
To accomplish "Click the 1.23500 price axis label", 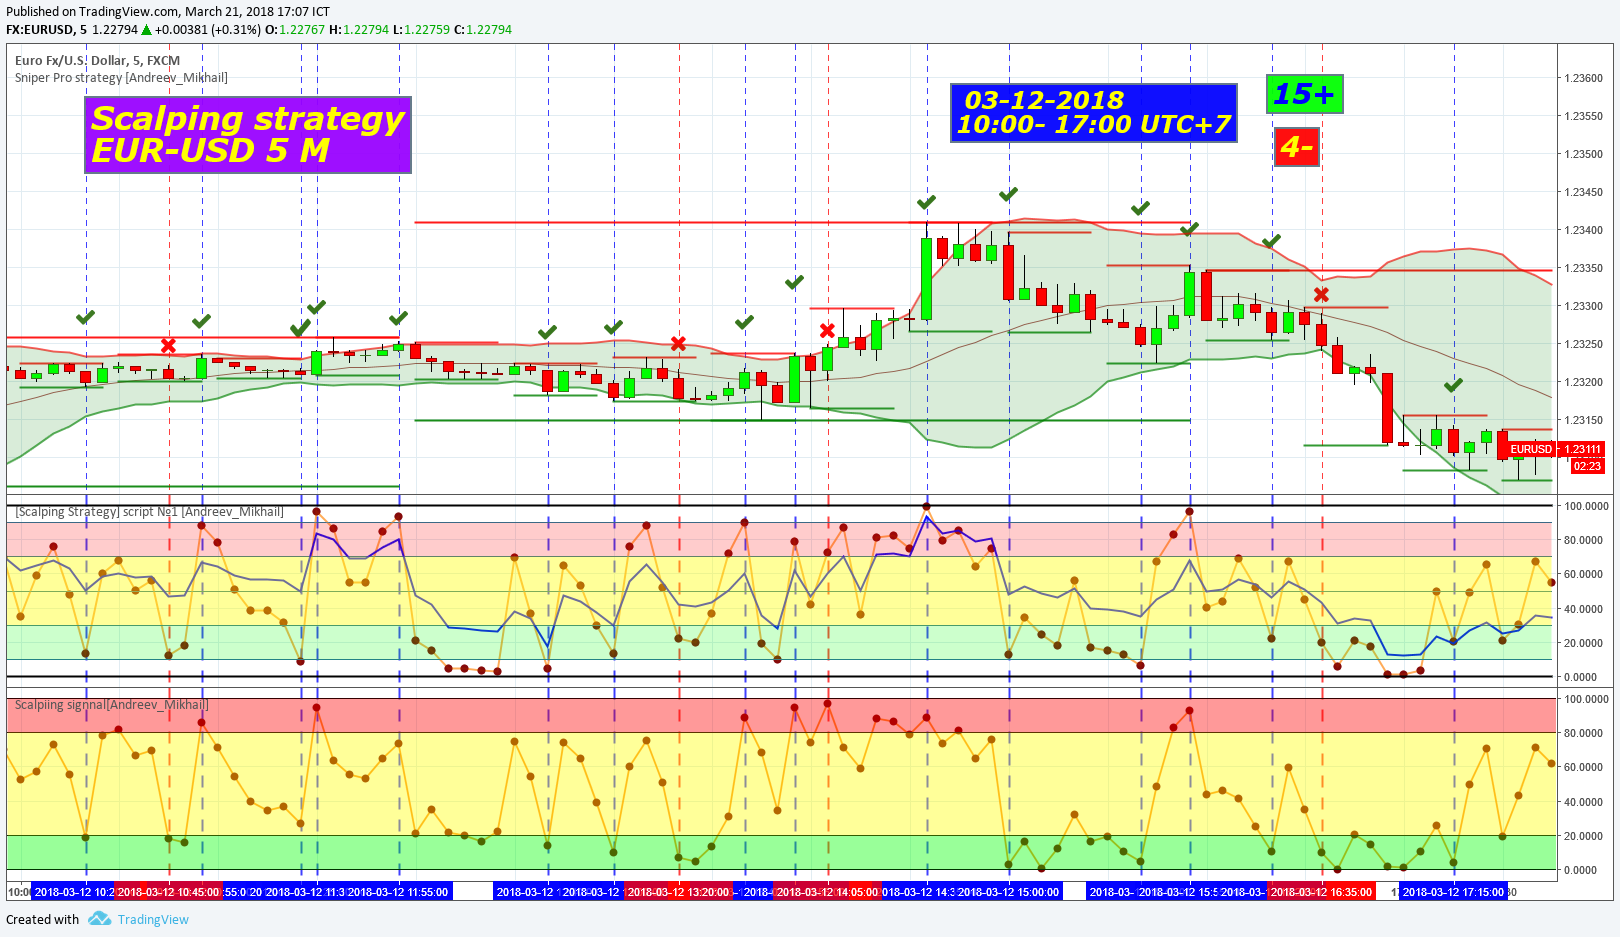I will (1583, 154).
